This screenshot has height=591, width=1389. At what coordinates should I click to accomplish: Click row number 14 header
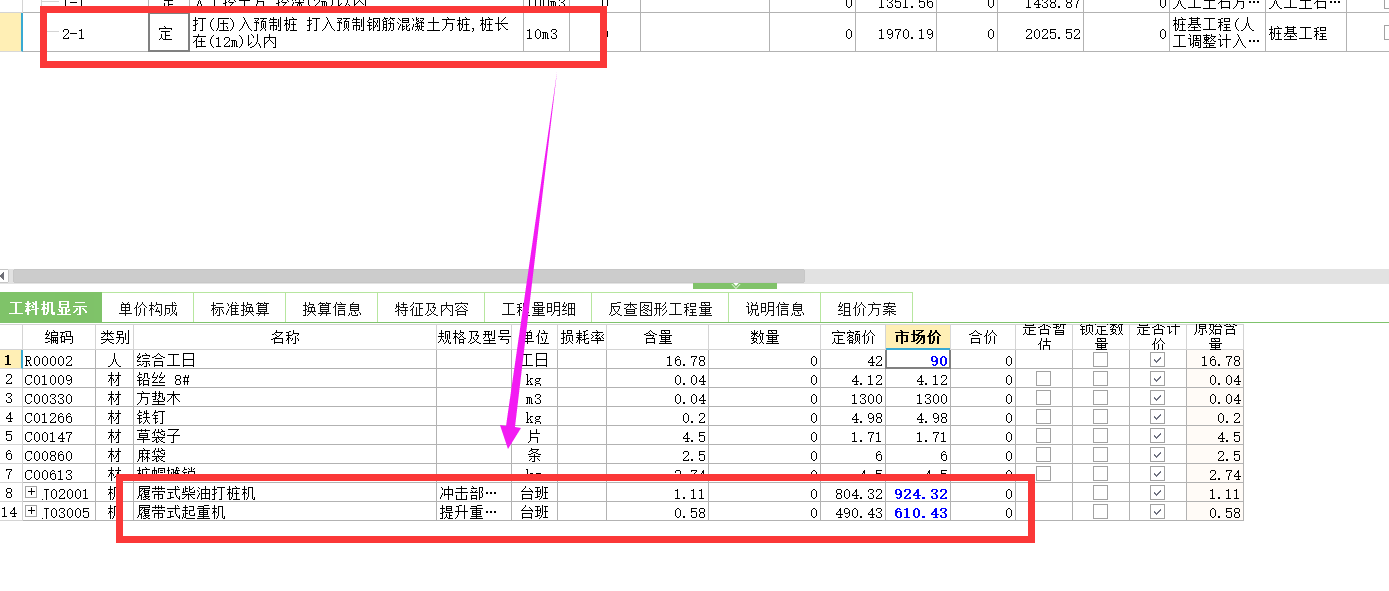pos(10,512)
